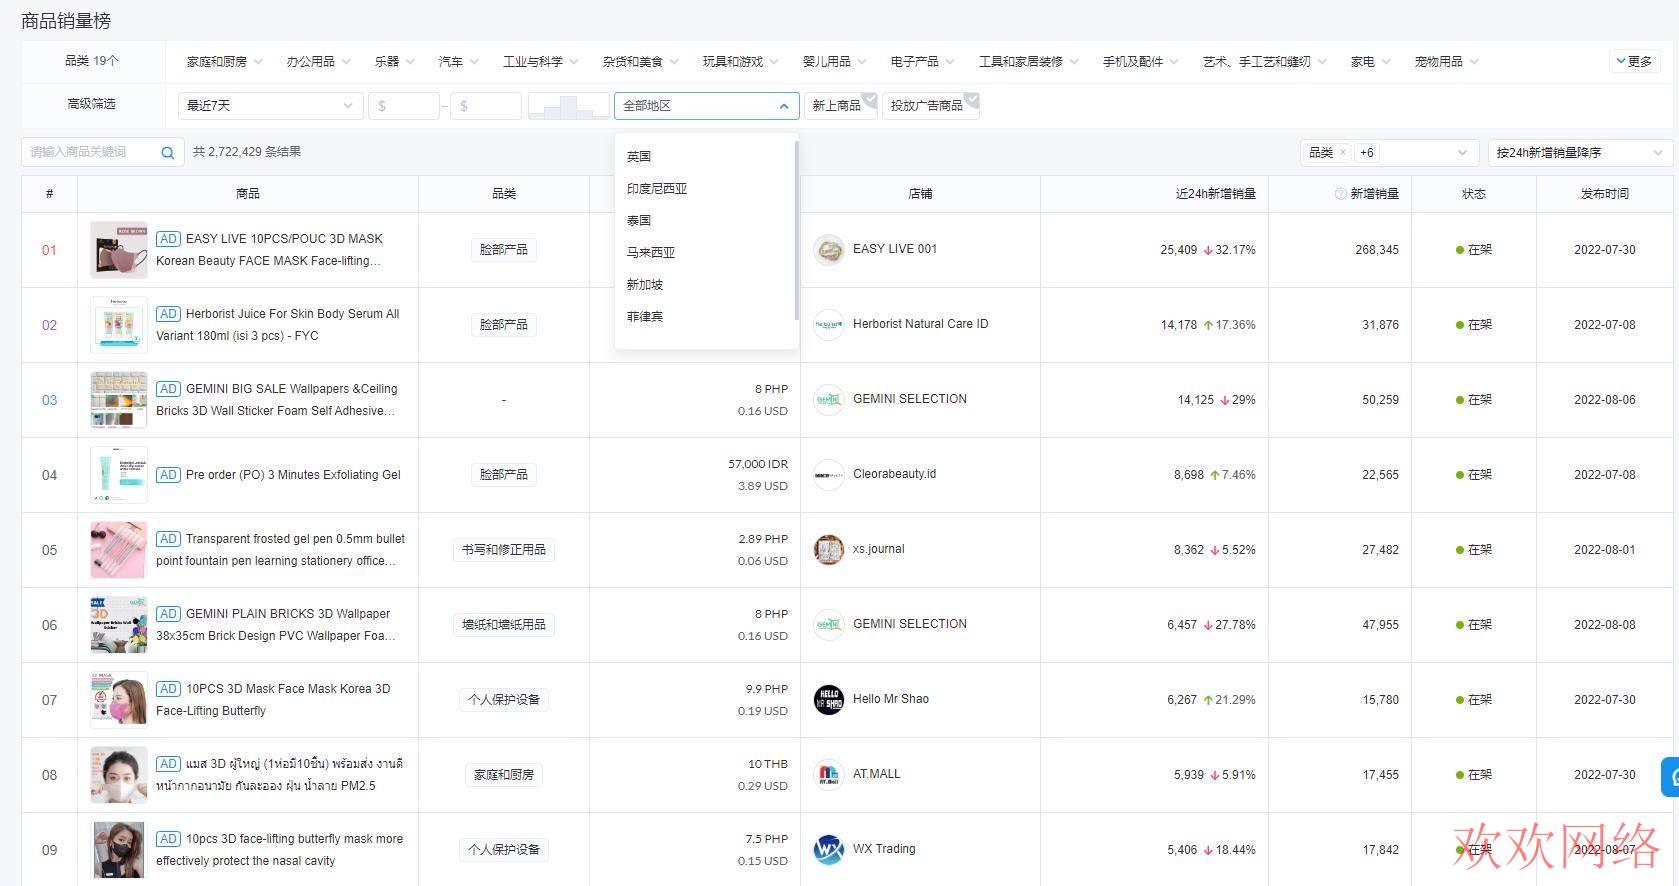1679x886 pixels.
Task: Click the help icon beside 新增销量 header
Action: pyautogui.click(x=1340, y=194)
